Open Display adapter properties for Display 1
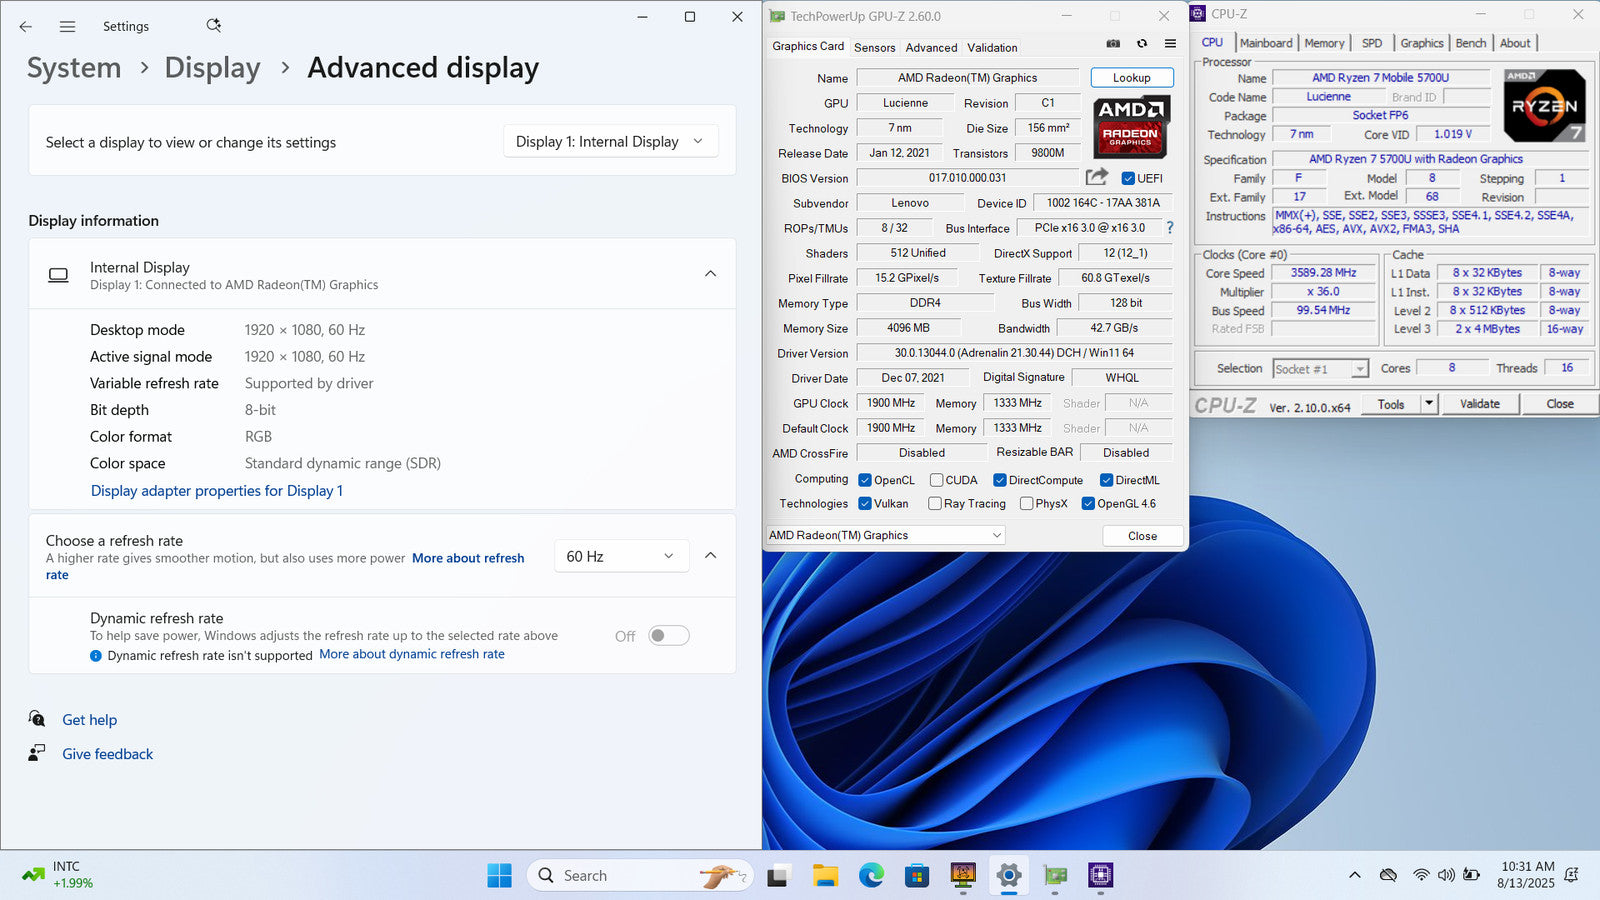1600x900 pixels. pos(217,491)
